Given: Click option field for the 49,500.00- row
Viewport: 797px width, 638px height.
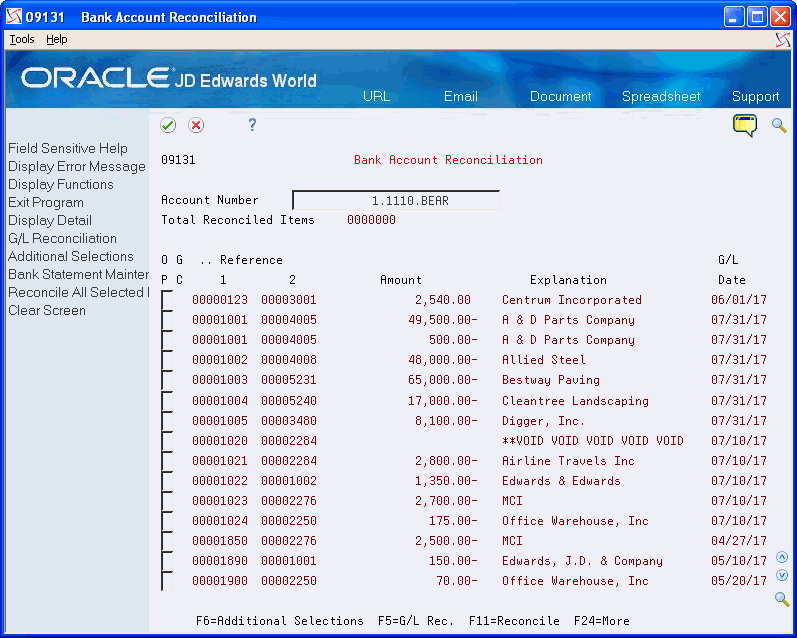Looking at the screenshot, I should (167, 320).
